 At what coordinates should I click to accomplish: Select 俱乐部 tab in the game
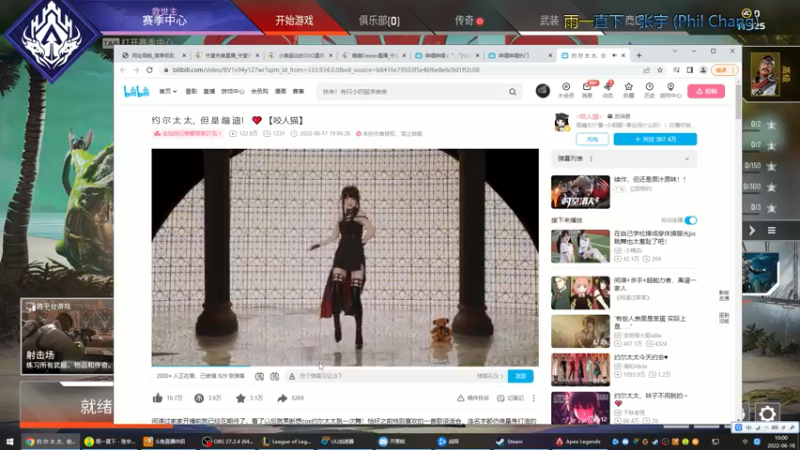tap(379, 21)
